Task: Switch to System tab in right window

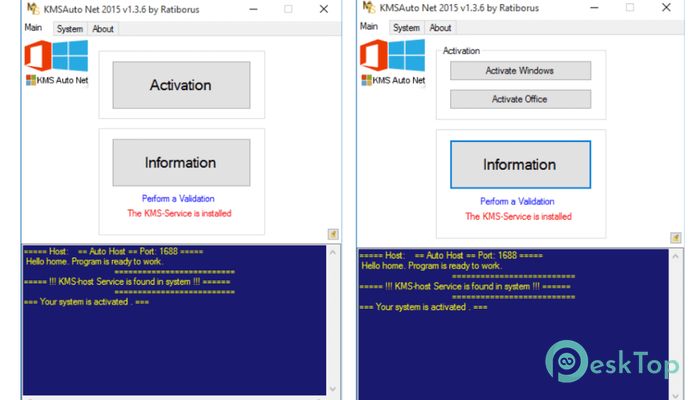Action: point(406,28)
